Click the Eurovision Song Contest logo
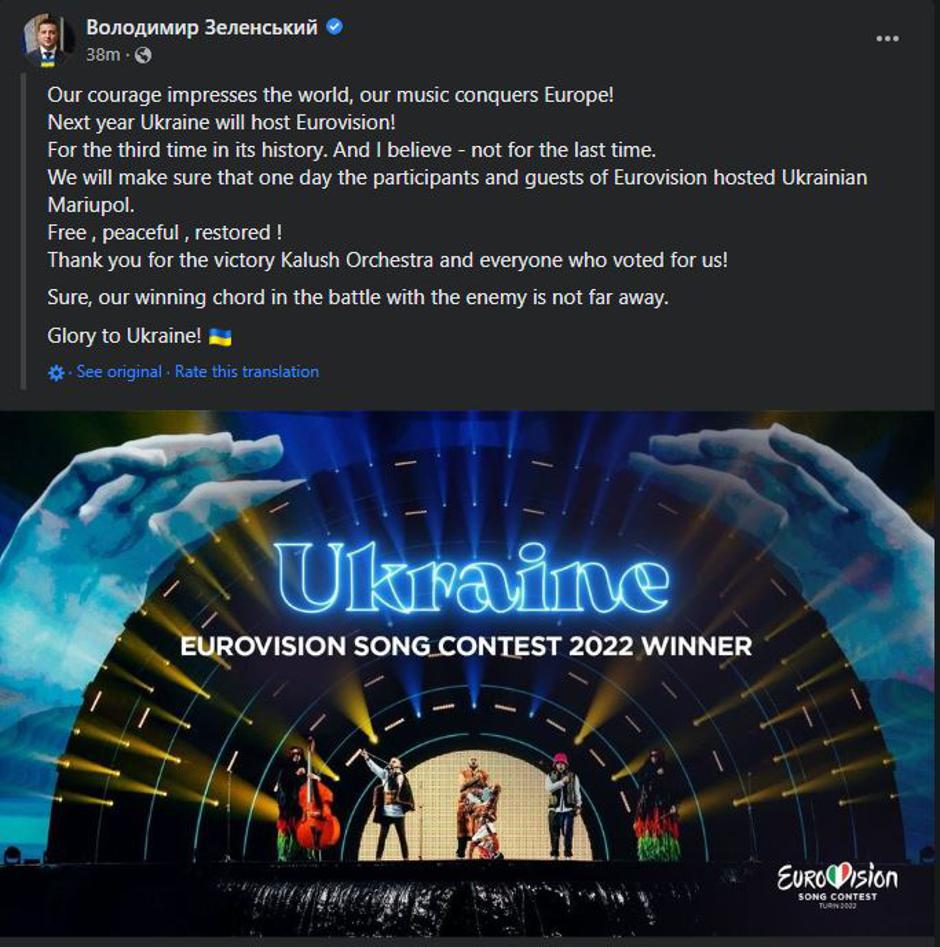Viewport: 940px width, 947px height. (x=837, y=882)
